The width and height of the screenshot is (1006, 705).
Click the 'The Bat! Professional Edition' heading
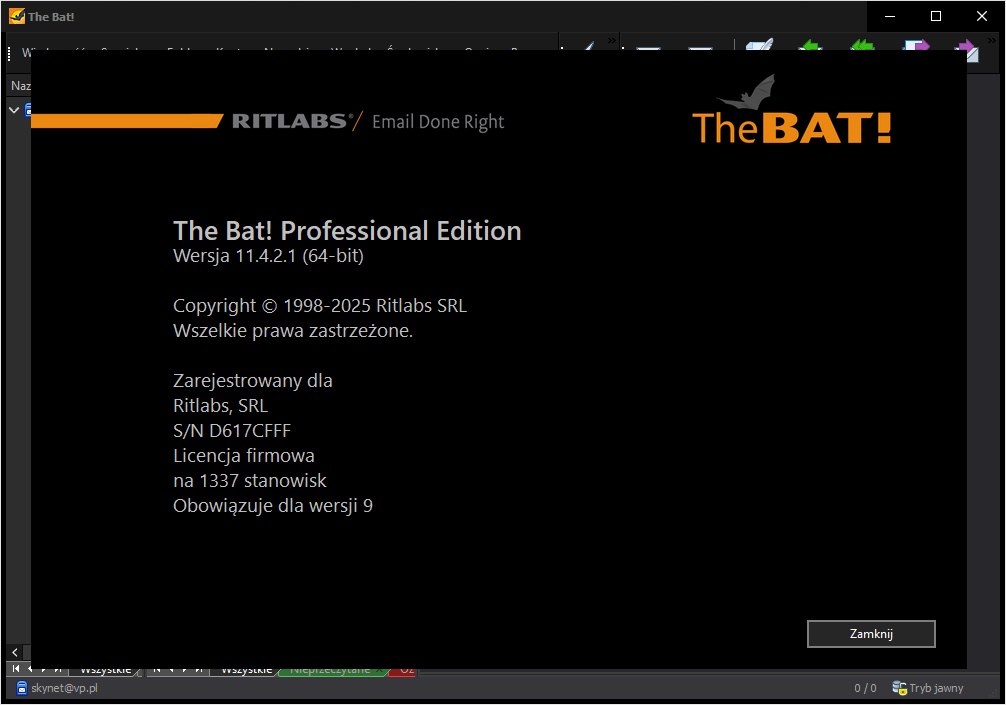(x=347, y=231)
